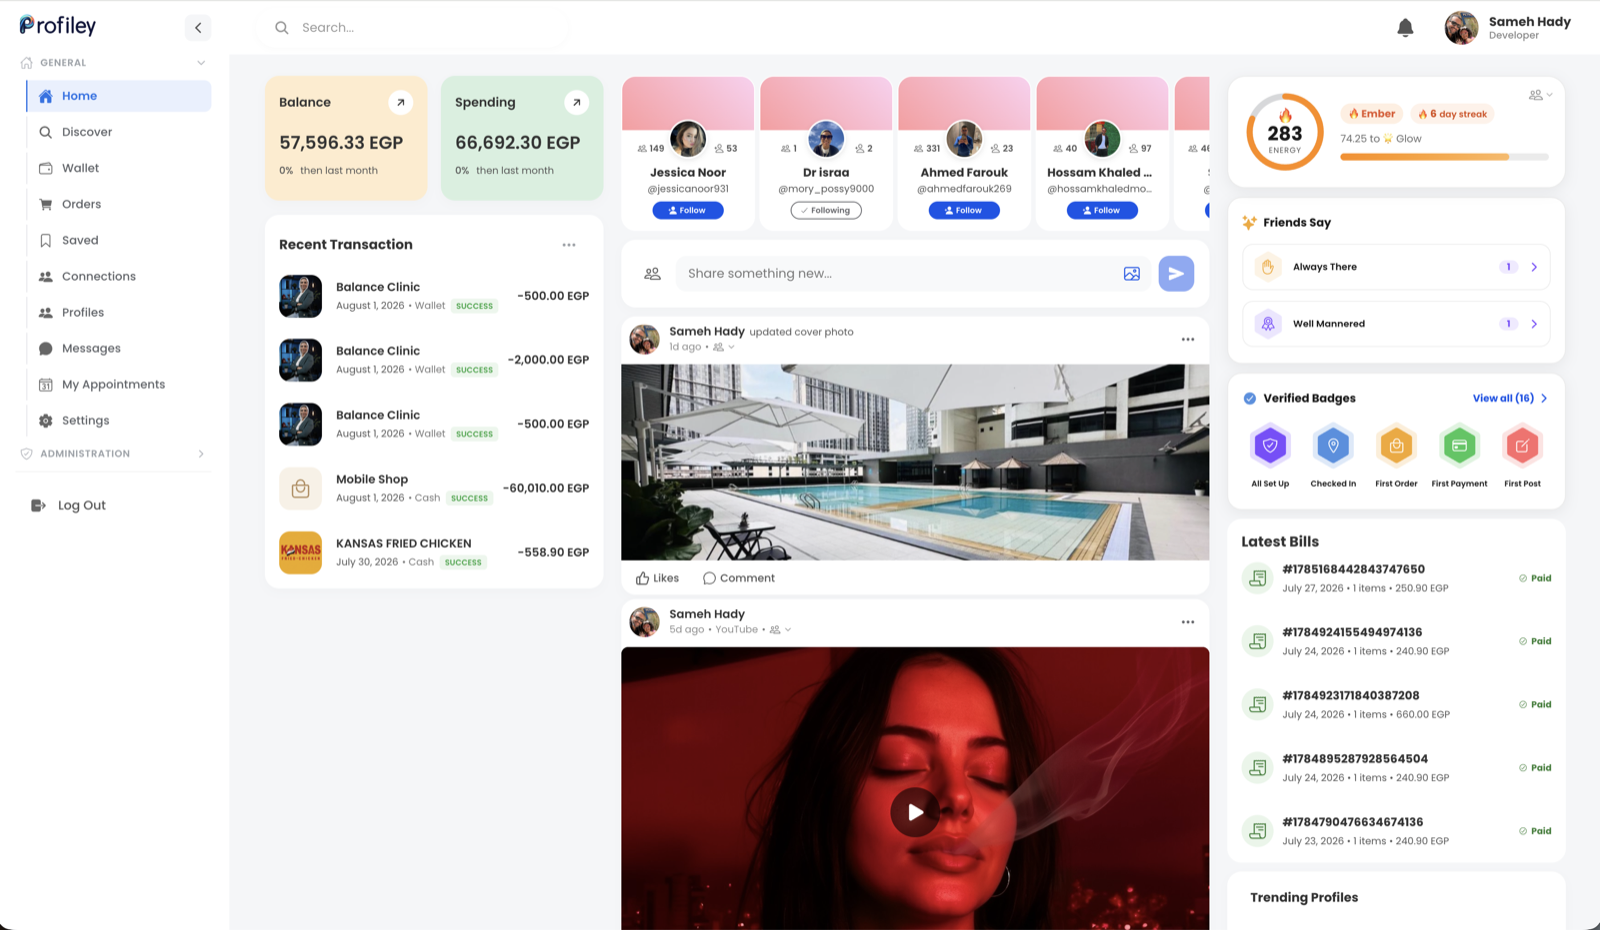Follow Ahmed Farouk
Image resolution: width=1600 pixels, height=930 pixels.
click(x=964, y=210)
